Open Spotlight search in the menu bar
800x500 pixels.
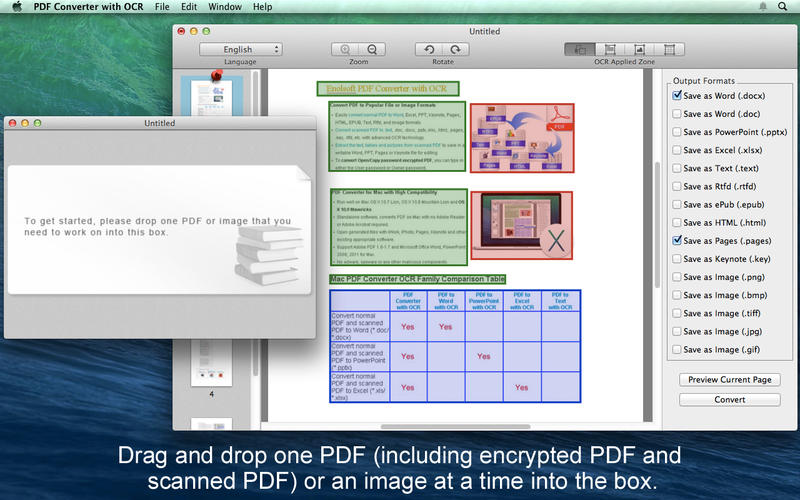pos(782,7)
